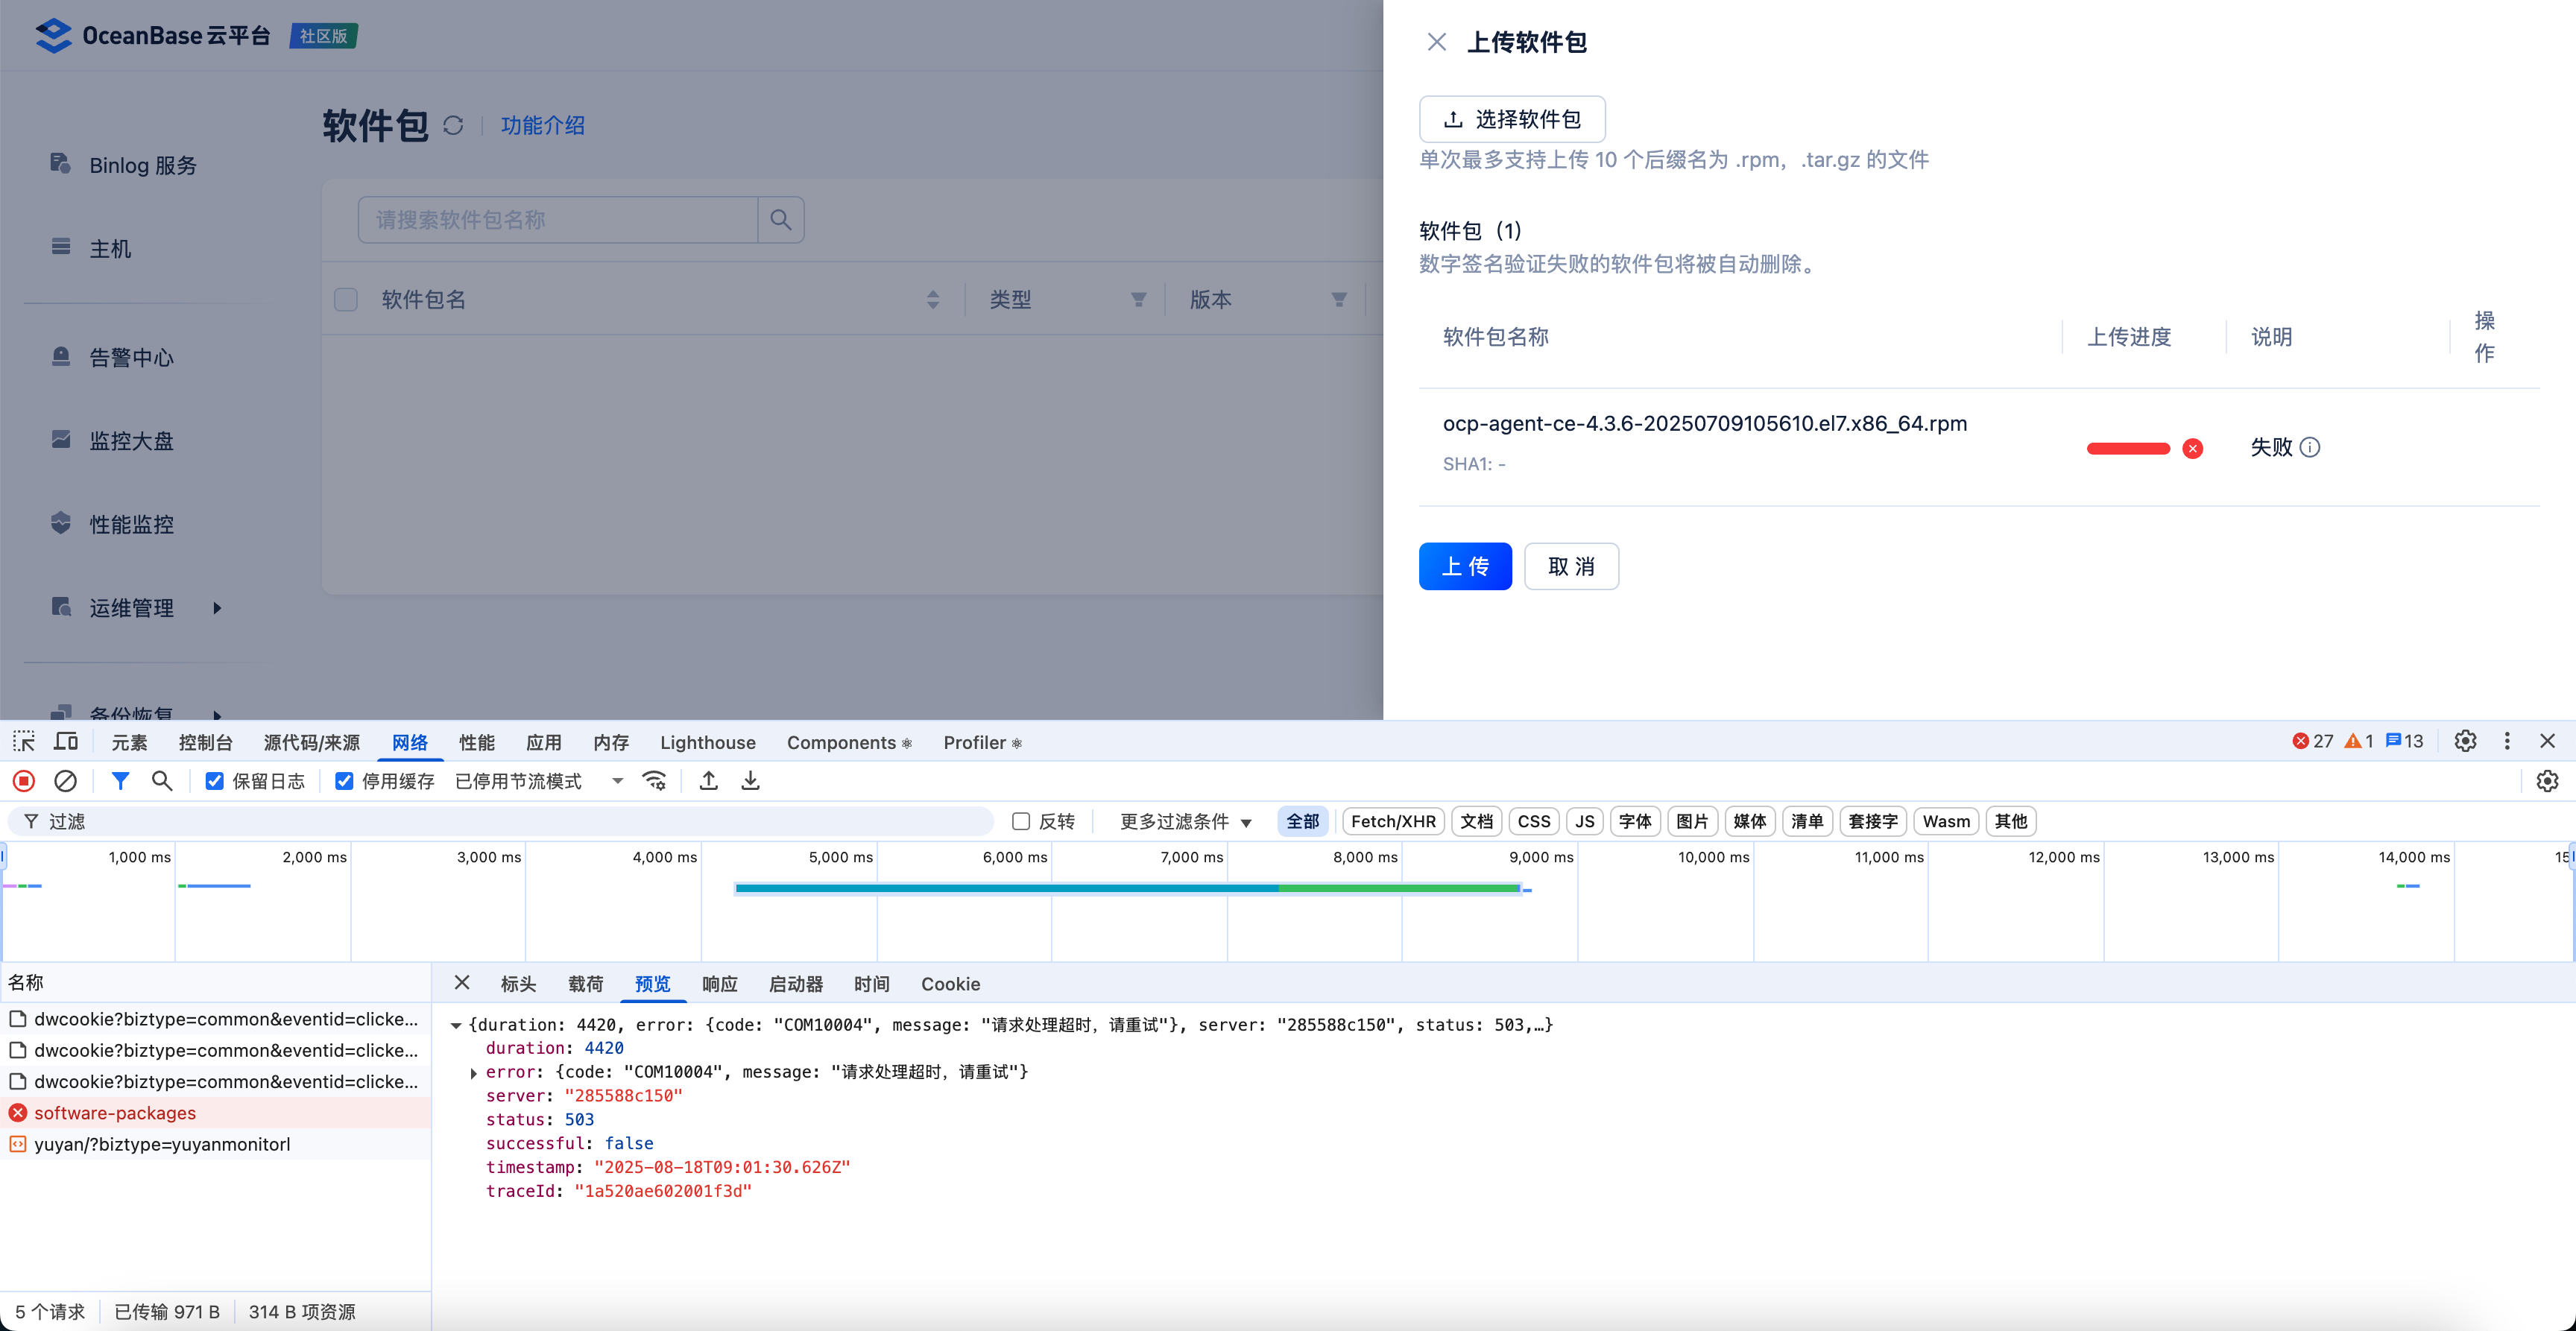
Task: Toggle the disable cache checkbox
Action: tap(344, 781)
